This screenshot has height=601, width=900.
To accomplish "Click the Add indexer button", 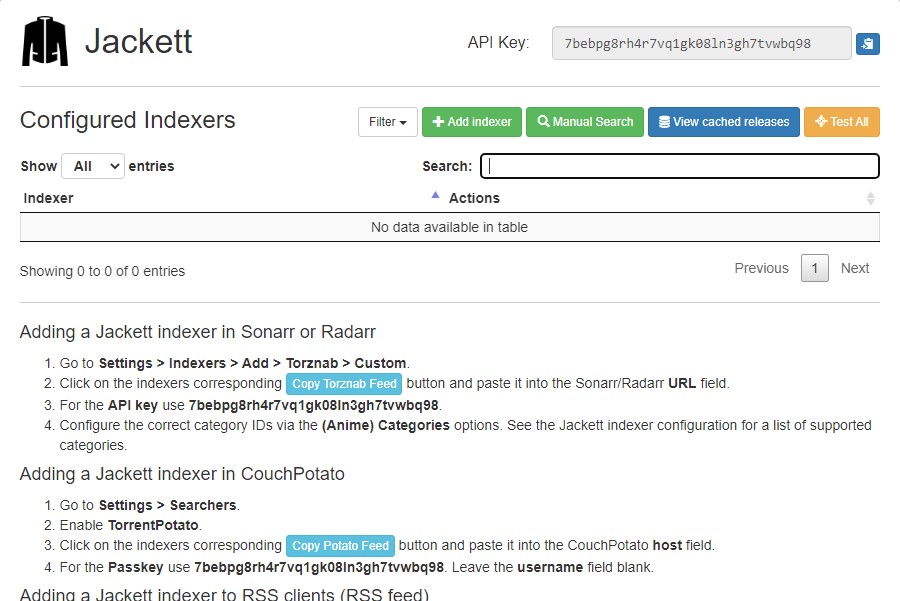I will pos(472,122).
